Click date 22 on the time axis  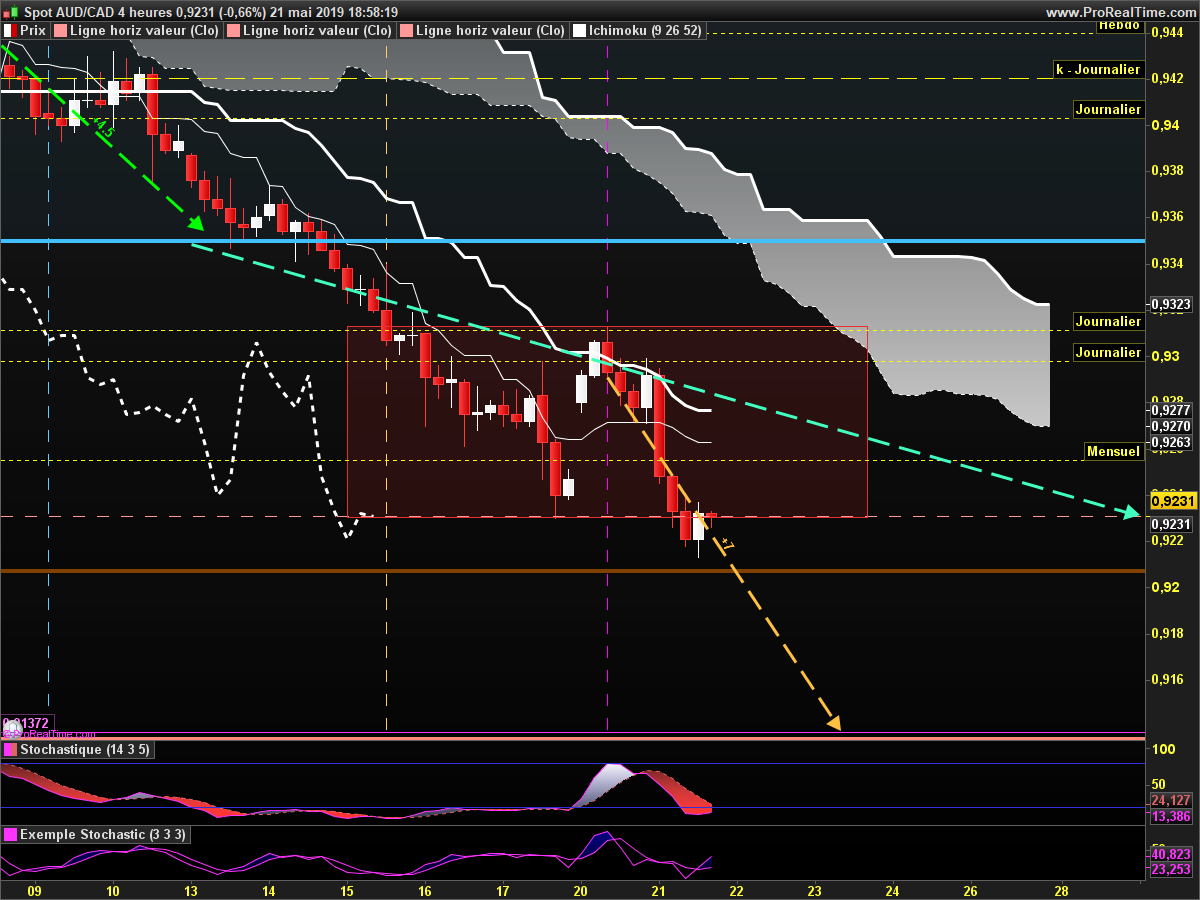click(x=737, y=890)
